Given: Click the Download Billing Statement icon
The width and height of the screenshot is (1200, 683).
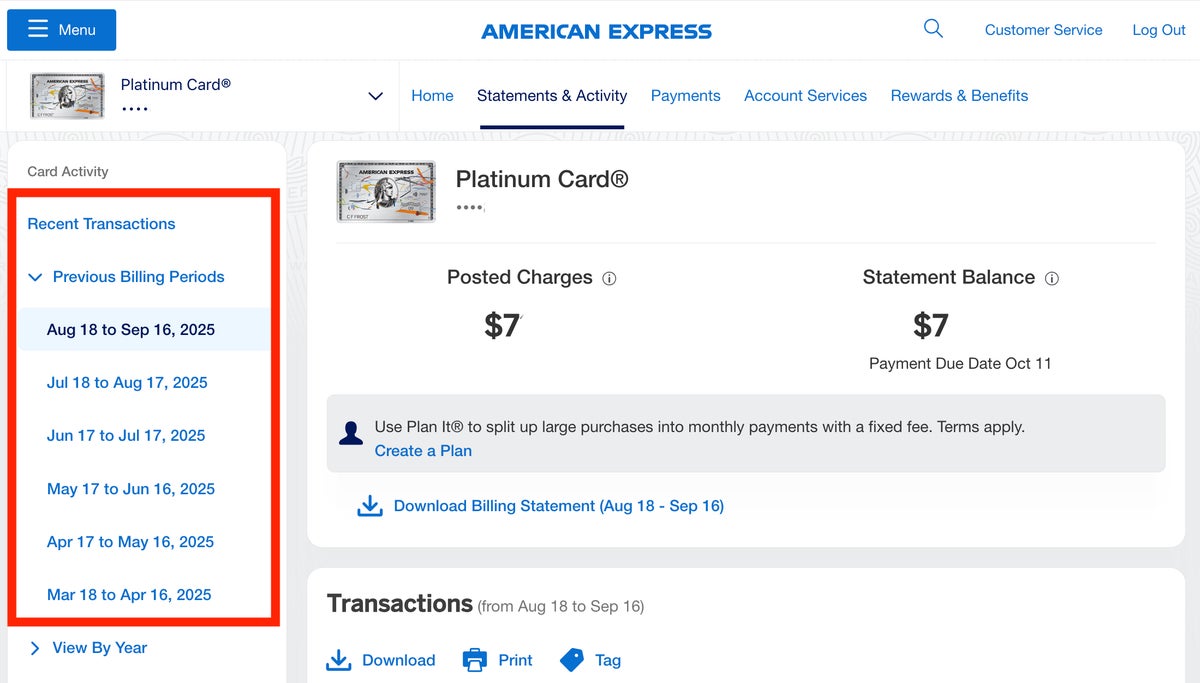Looking at the screenshot, I should pyautogui.click(x=370, y=506).
